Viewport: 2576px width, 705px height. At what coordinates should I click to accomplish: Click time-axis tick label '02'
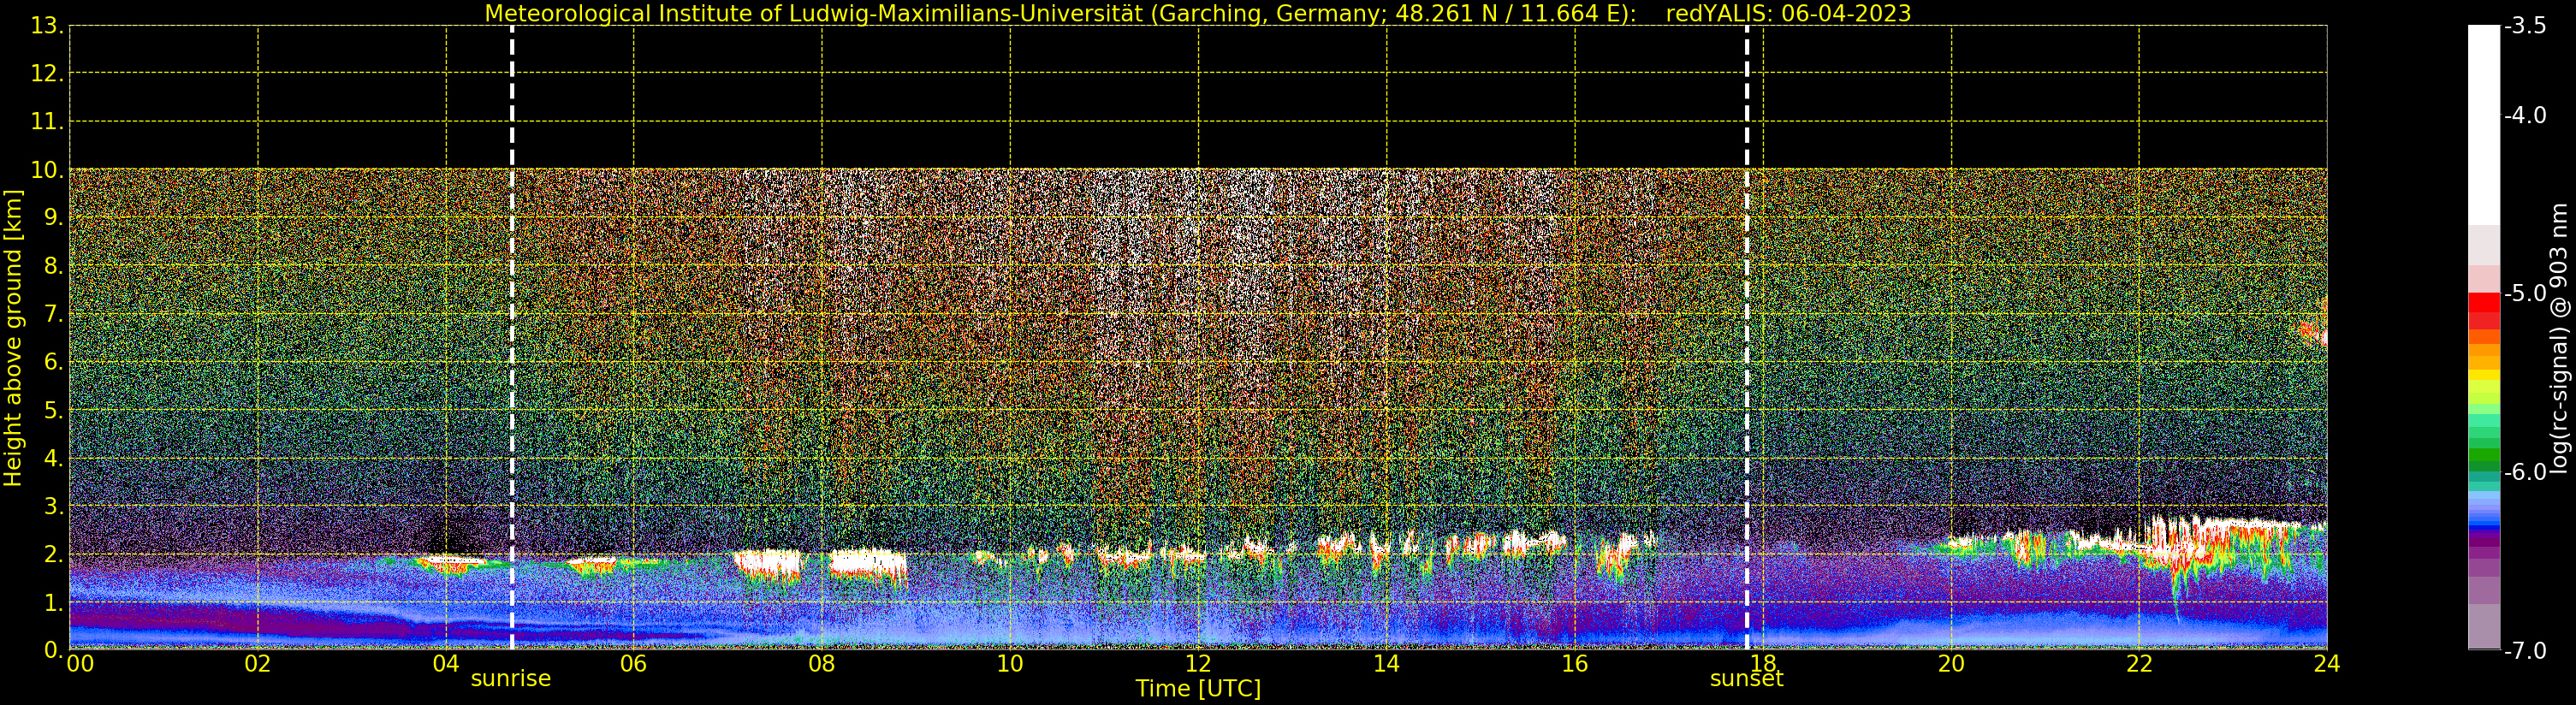[257, 663]
